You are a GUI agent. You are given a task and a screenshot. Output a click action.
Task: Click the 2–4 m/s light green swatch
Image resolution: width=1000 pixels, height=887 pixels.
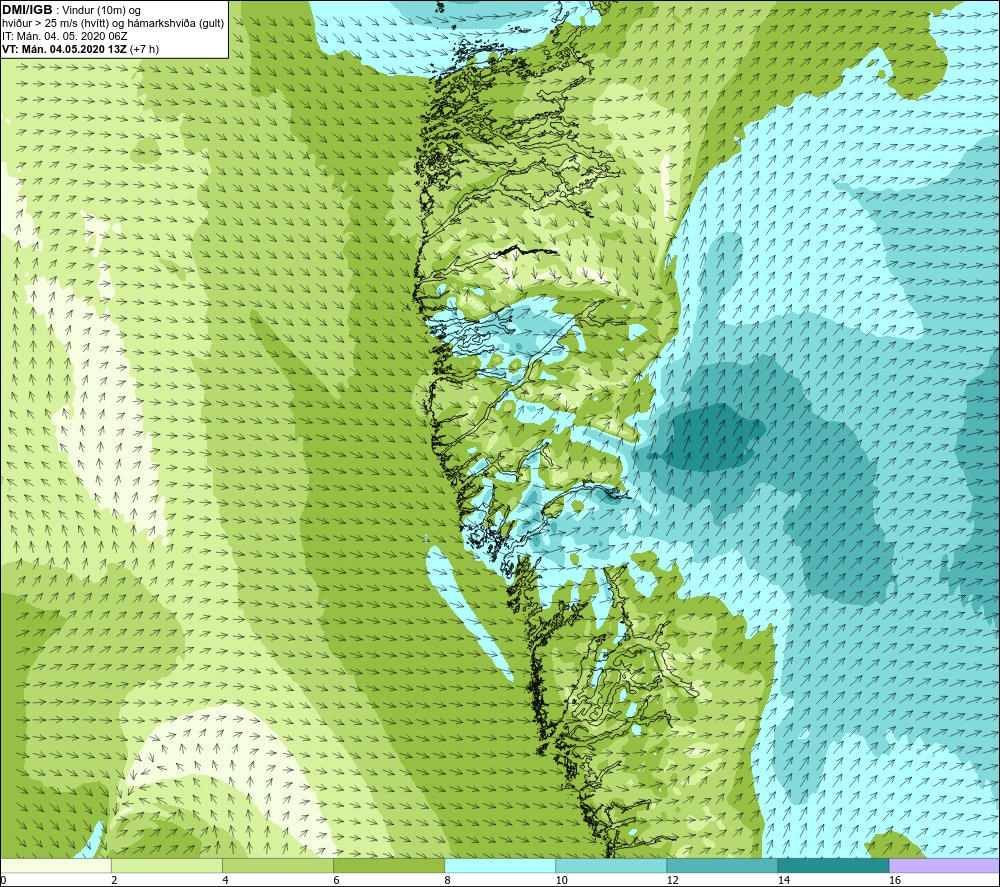(x=166, y=865)
